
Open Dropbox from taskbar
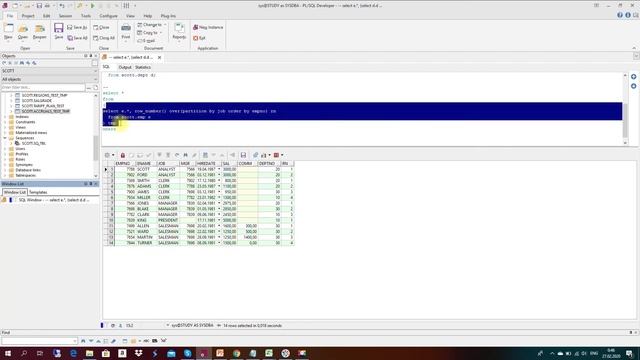point(139,353)
